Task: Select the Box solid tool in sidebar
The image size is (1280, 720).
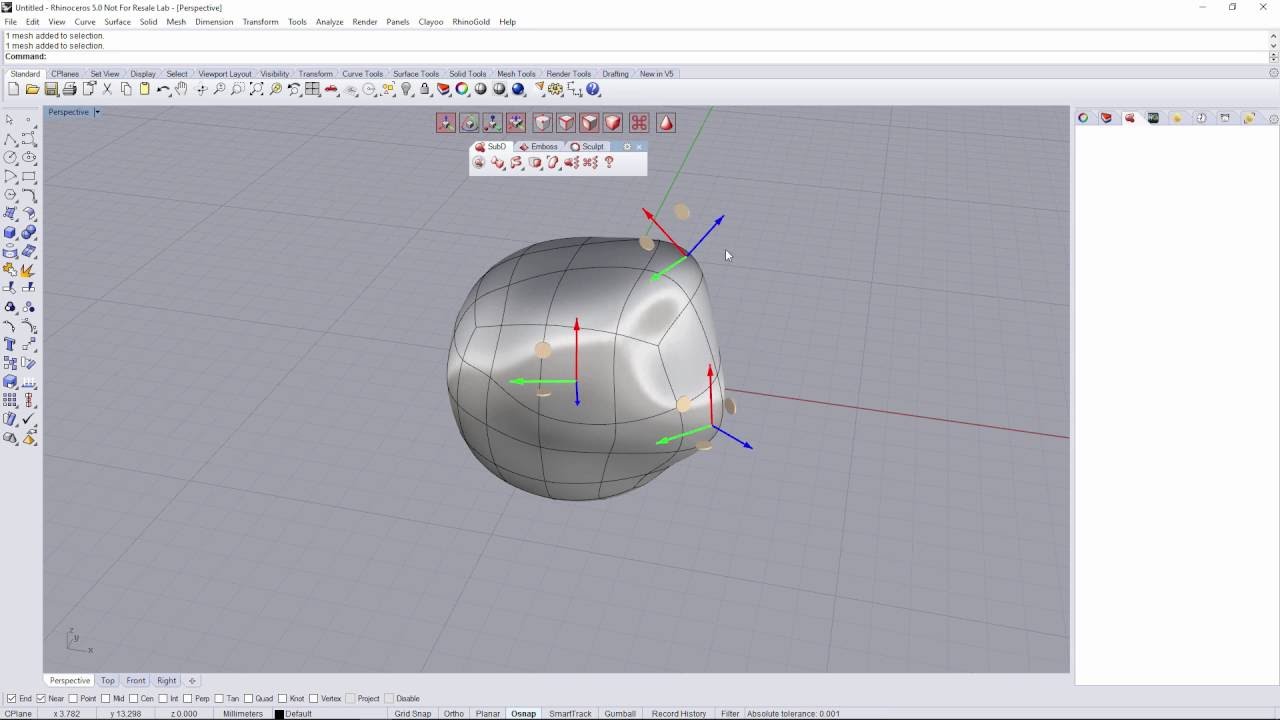Action: tap(10, 232)
